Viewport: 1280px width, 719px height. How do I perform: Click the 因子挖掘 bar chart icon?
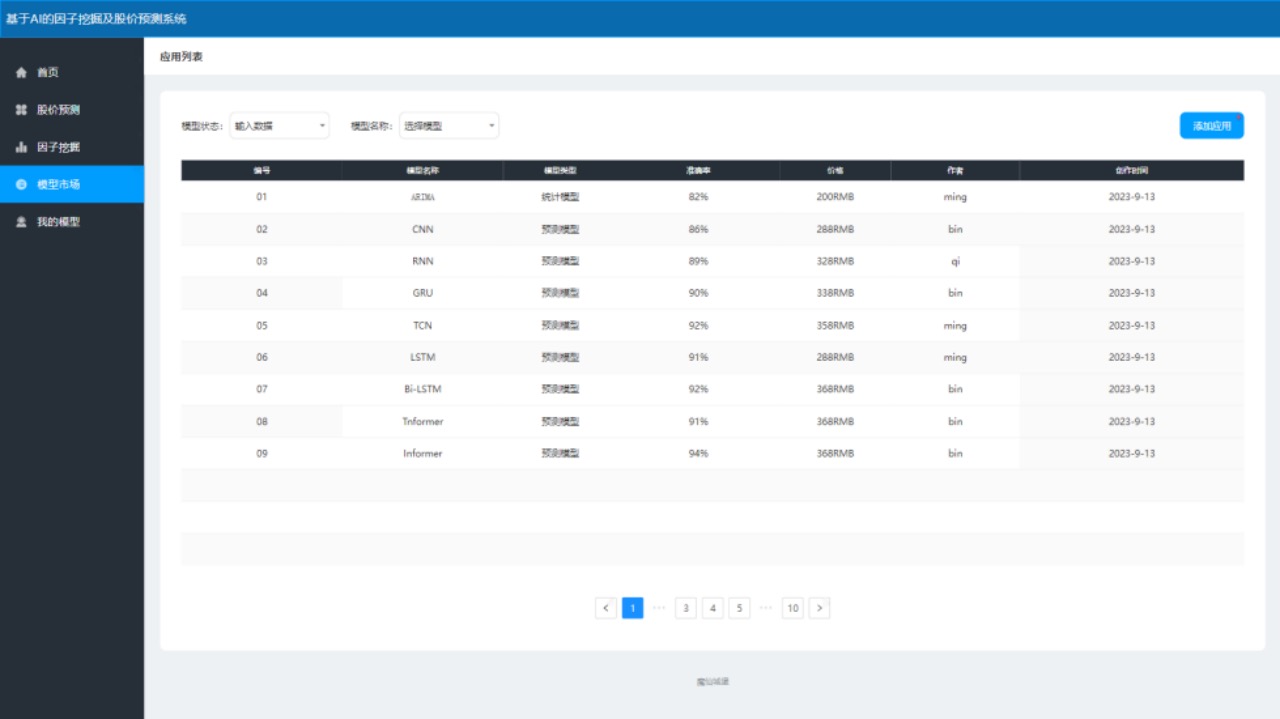click(x=21, y=147)
